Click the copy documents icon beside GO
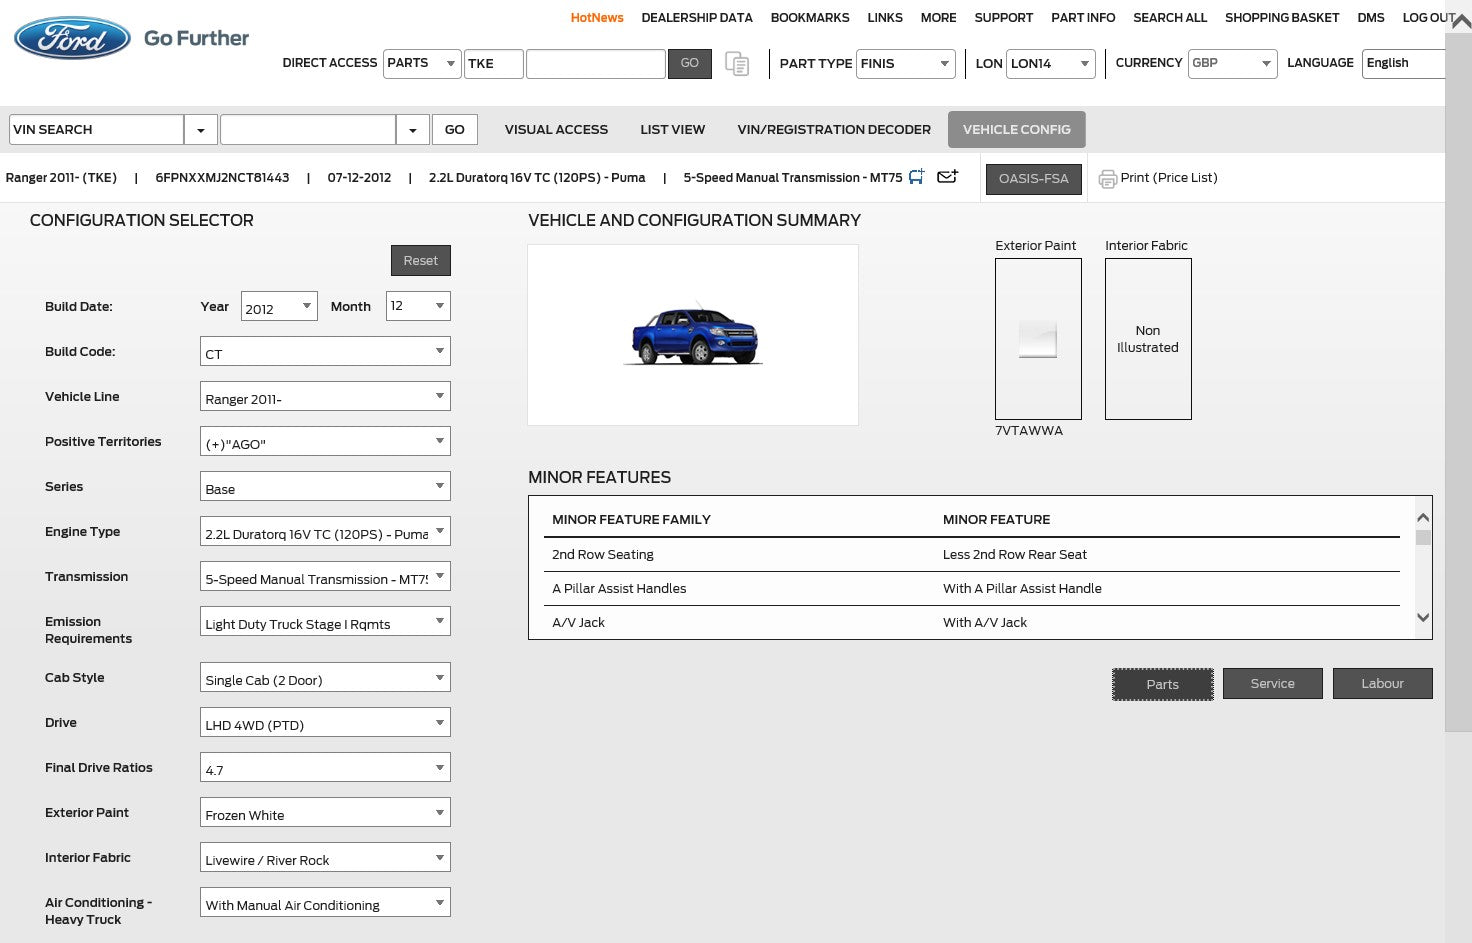Image resolution: width=1472 pixels, height=943 pixels. point(737,64)
